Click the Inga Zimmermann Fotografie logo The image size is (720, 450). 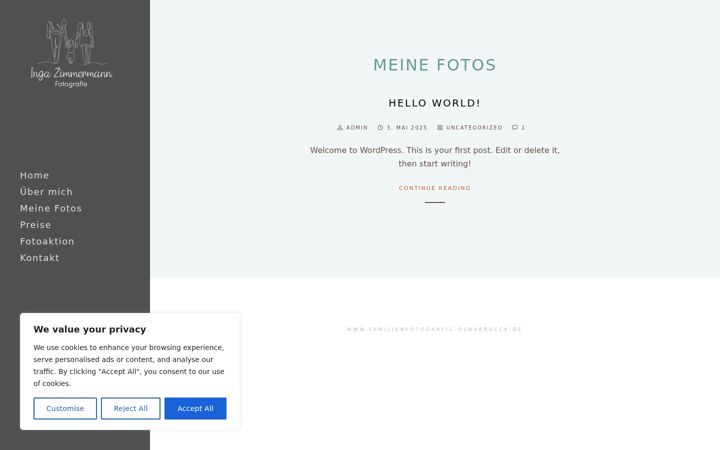pyautogui.click(x=71, y=53)
